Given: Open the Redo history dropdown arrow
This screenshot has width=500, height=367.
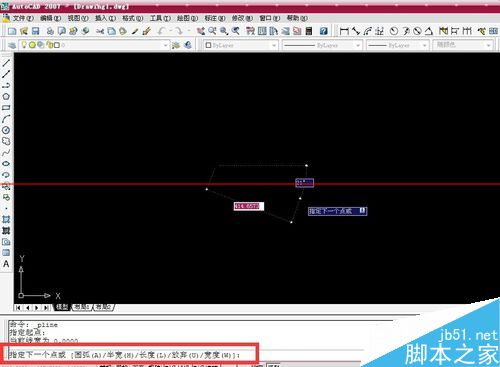Looking at the screenshot, I should (x=188, y=31).
